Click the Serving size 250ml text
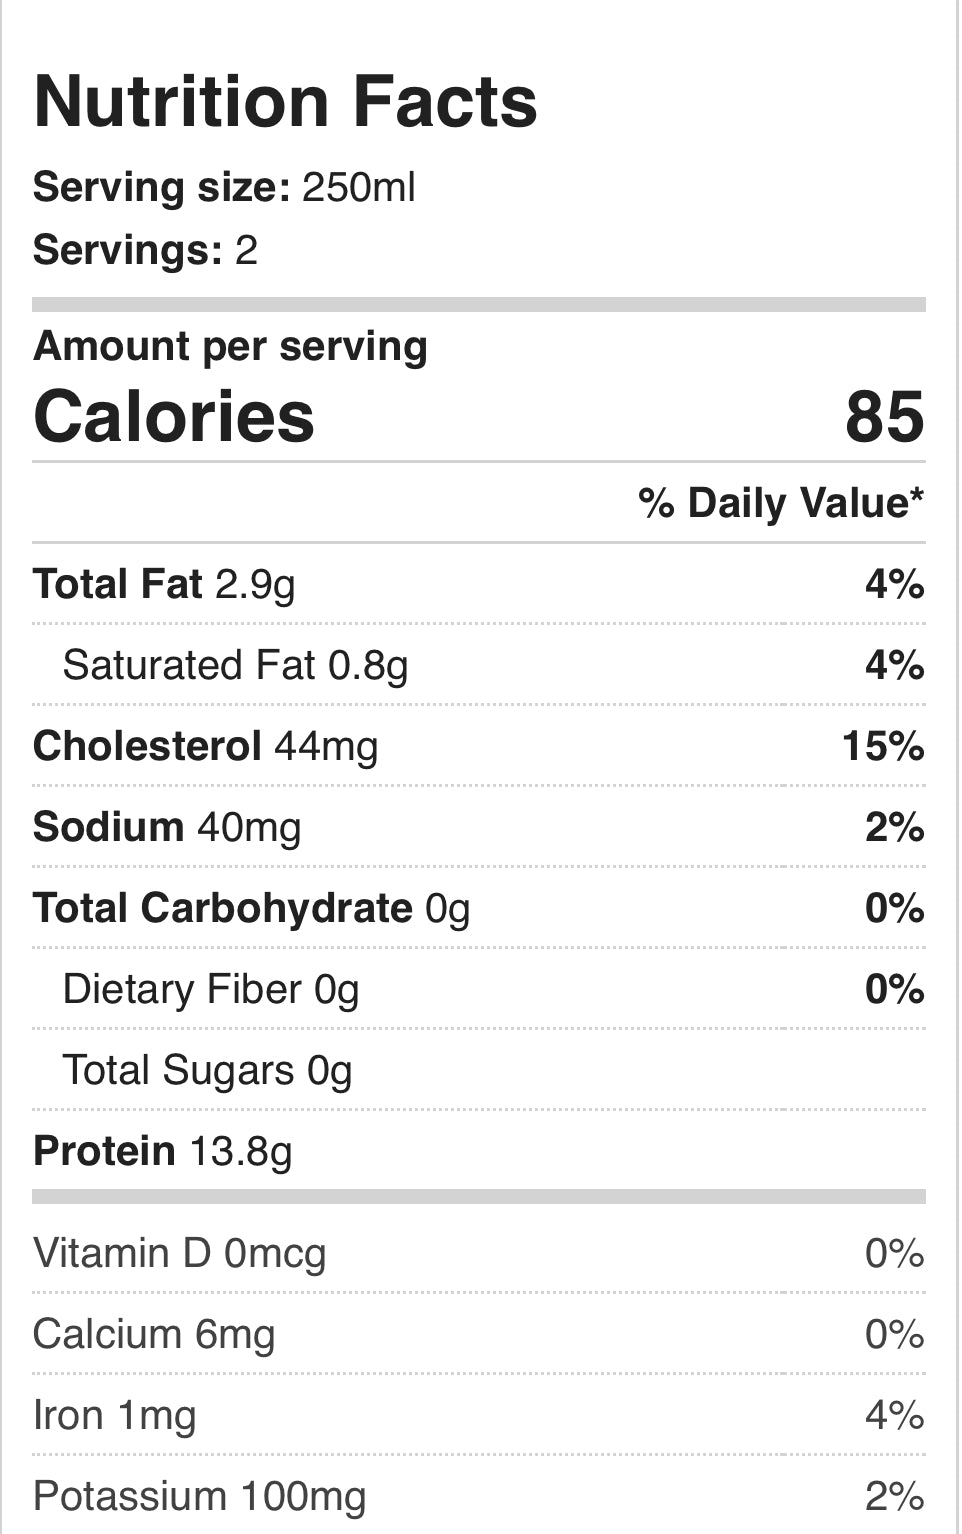Viewport: 962px width, 1534px height. 224,188
